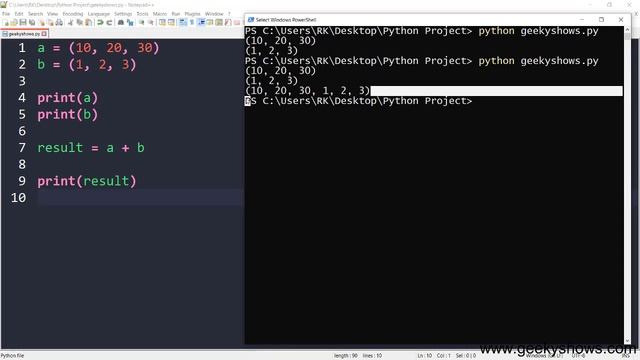Close the geekyshows.py tab with its red X
Screen dimensions: 640x360
(x=44, y=34)
